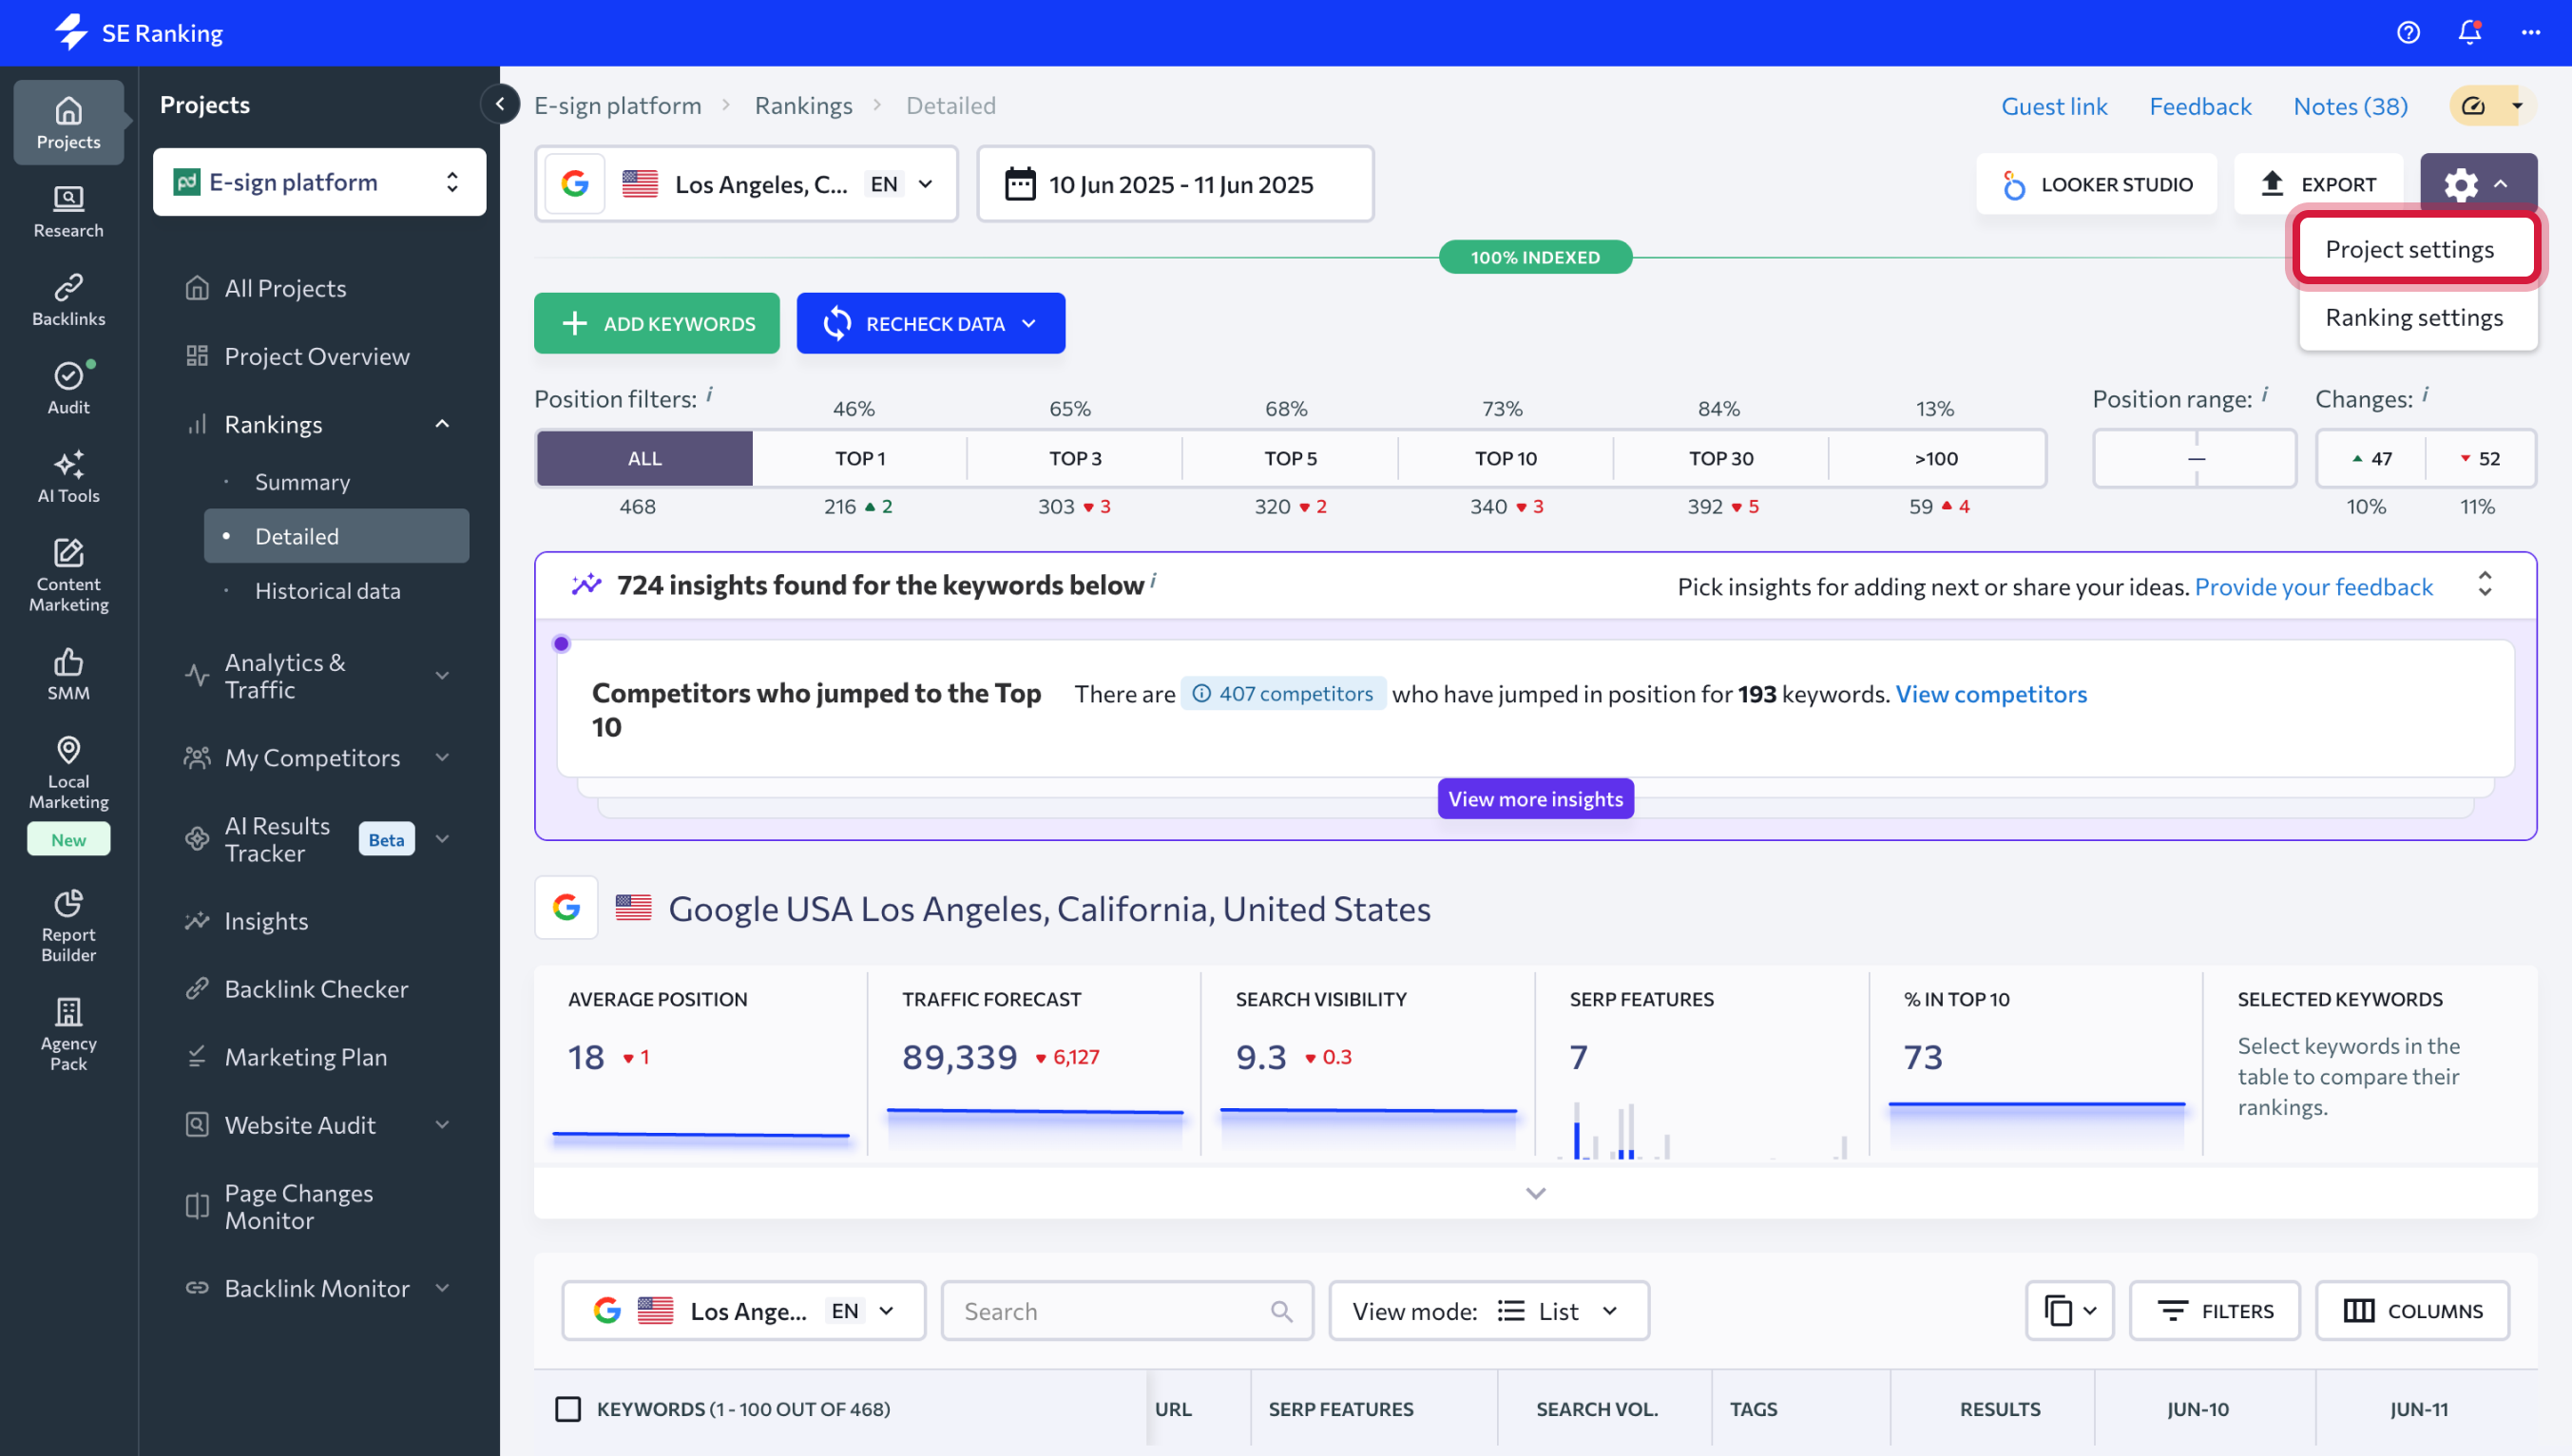Filter by improved positions 47
This screenshot has width=2572, height=1456.
point(2371,459)
